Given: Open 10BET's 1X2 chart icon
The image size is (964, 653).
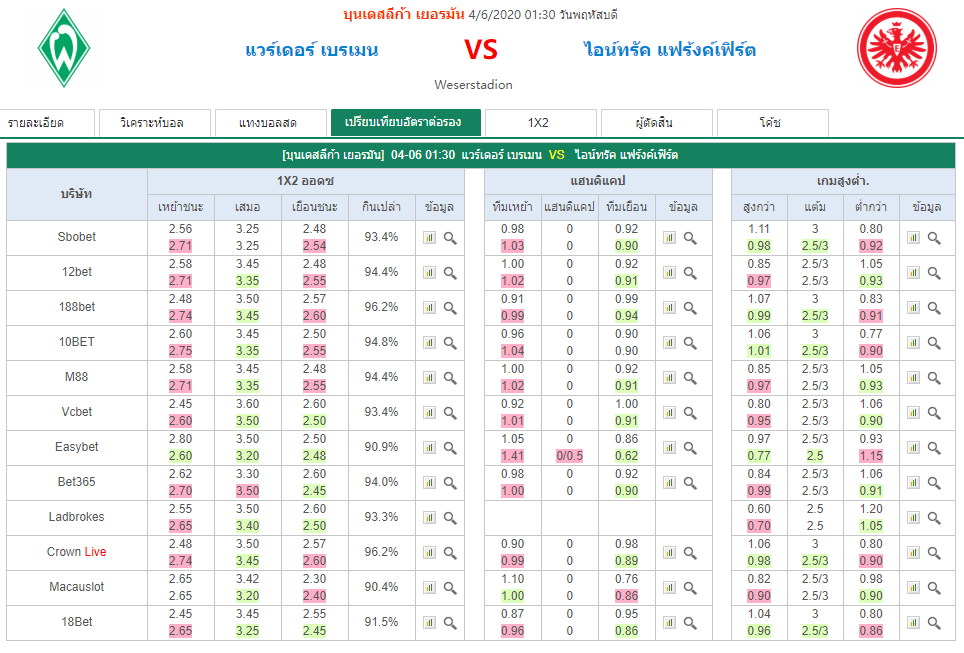Looking at the screenshot, I should coord(429,342).
